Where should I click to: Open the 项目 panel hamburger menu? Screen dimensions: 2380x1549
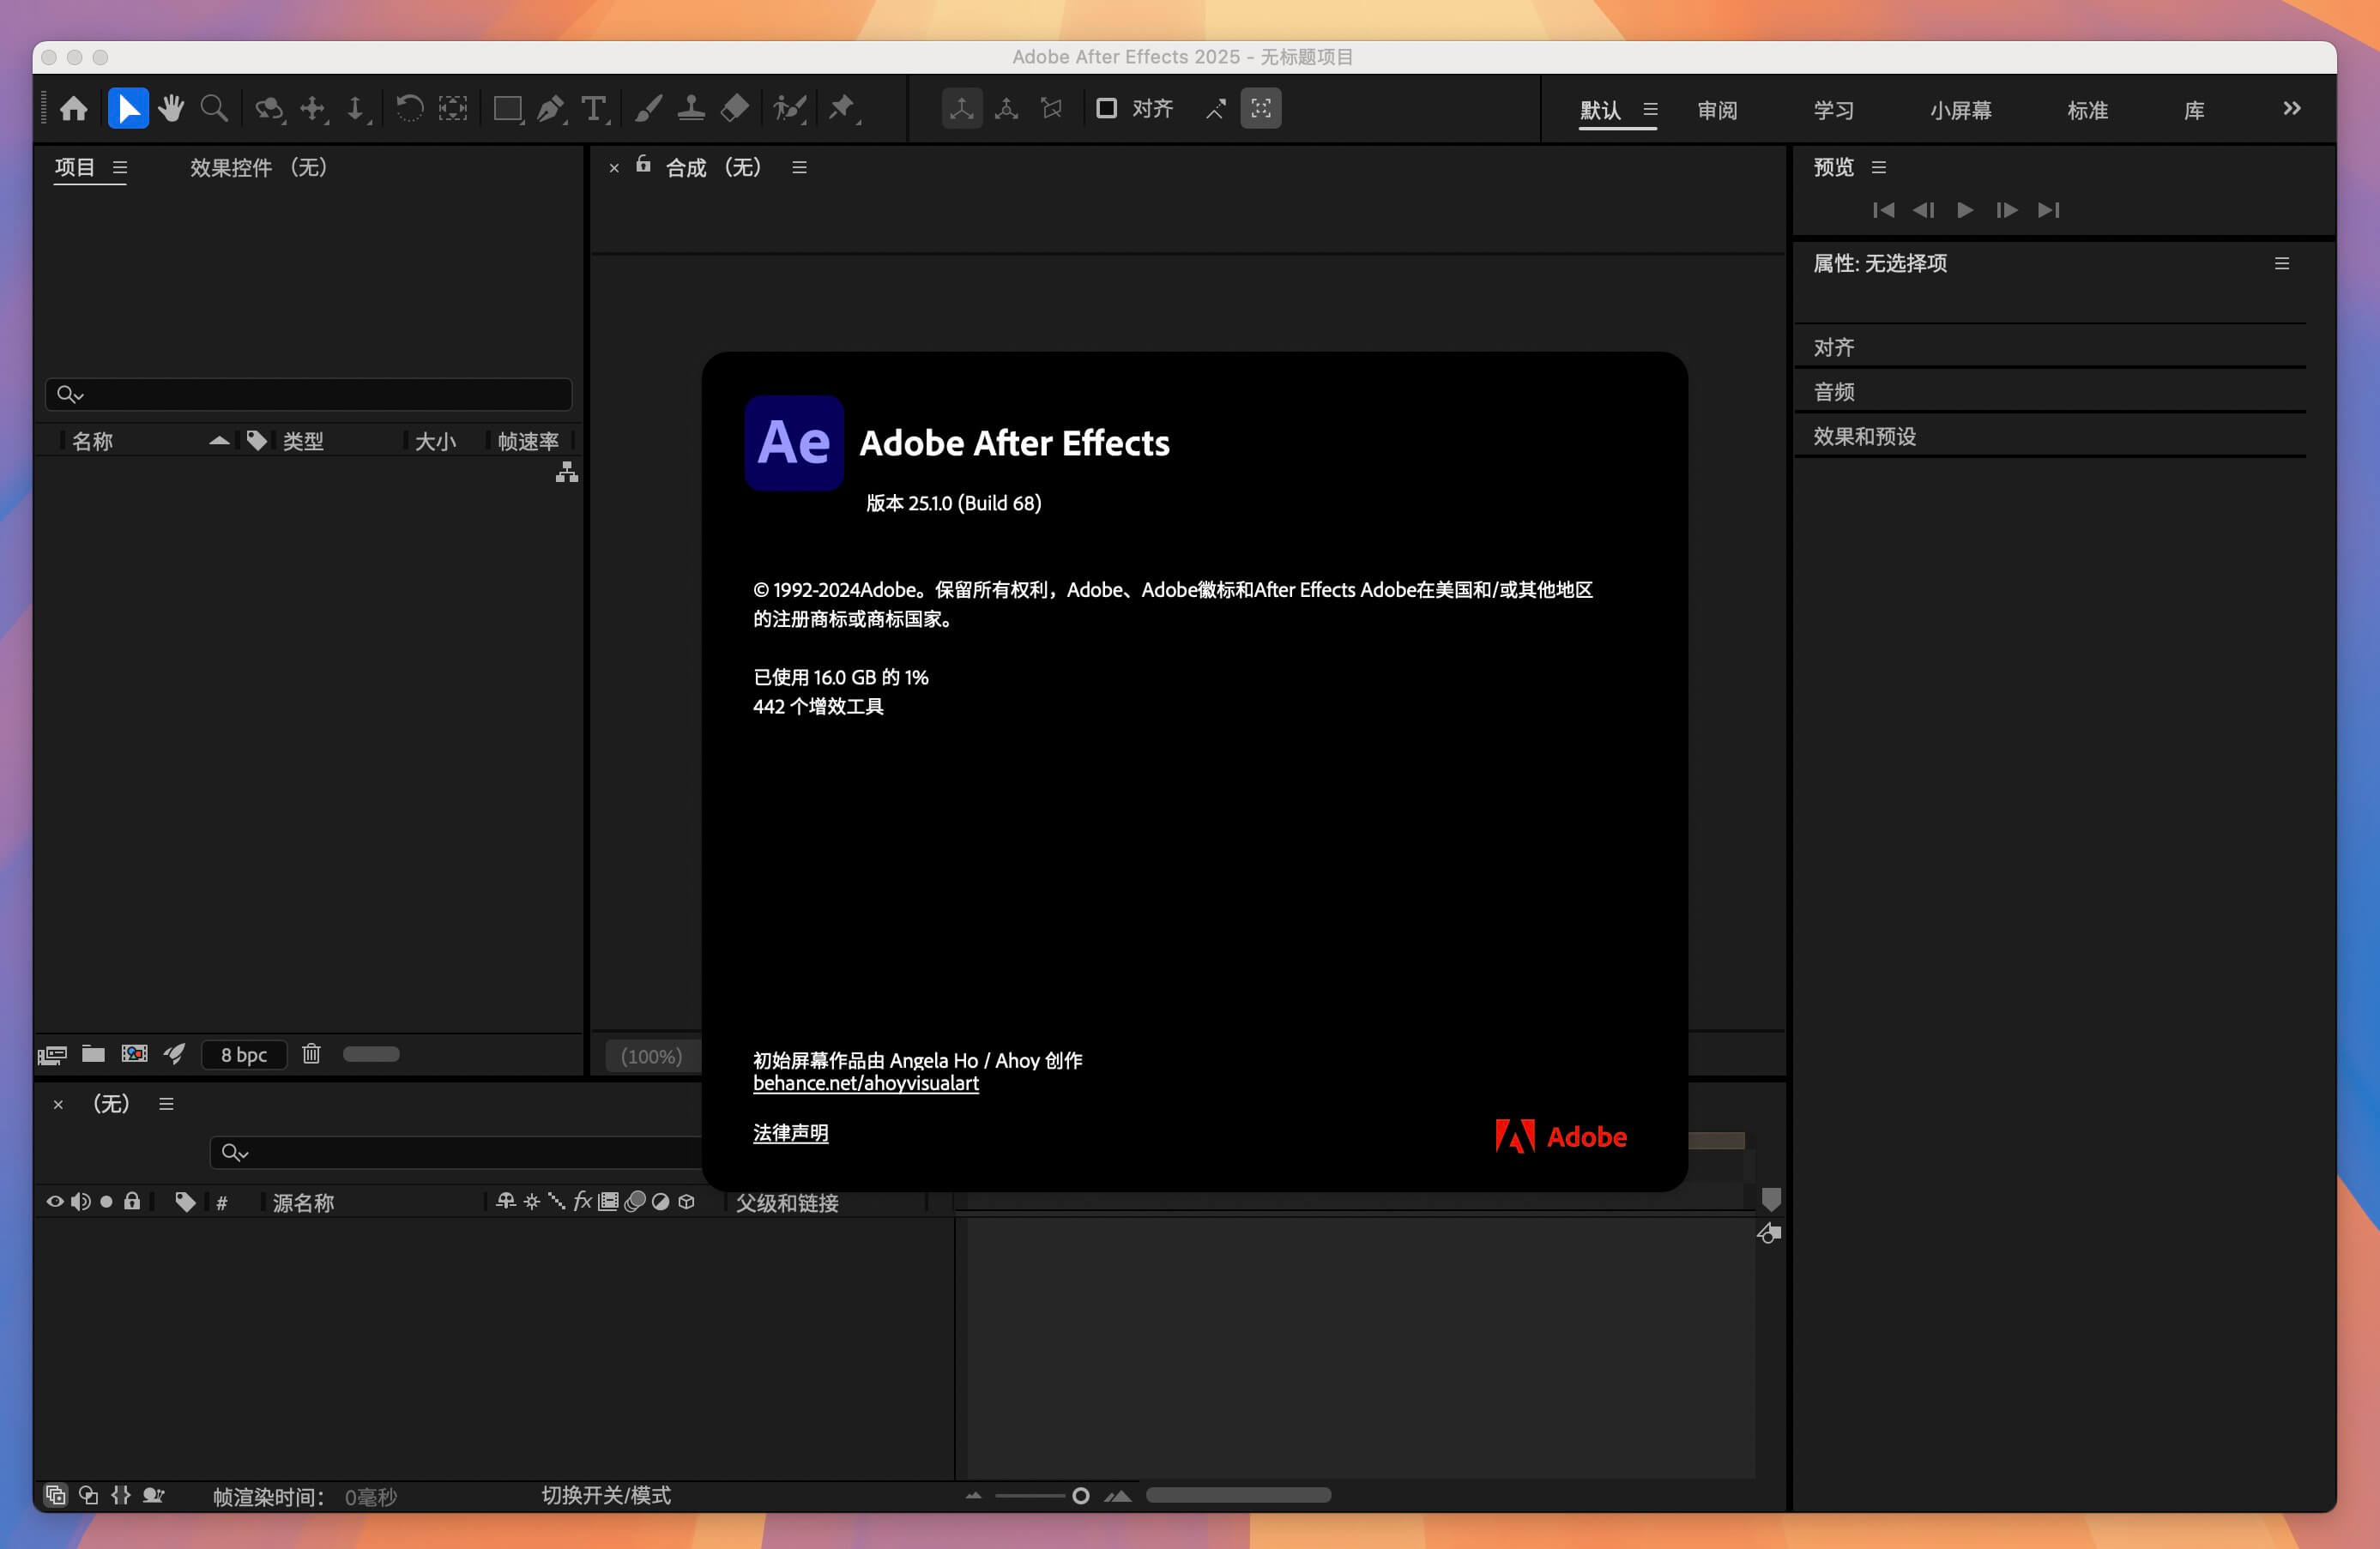click(x=120, y=168)
